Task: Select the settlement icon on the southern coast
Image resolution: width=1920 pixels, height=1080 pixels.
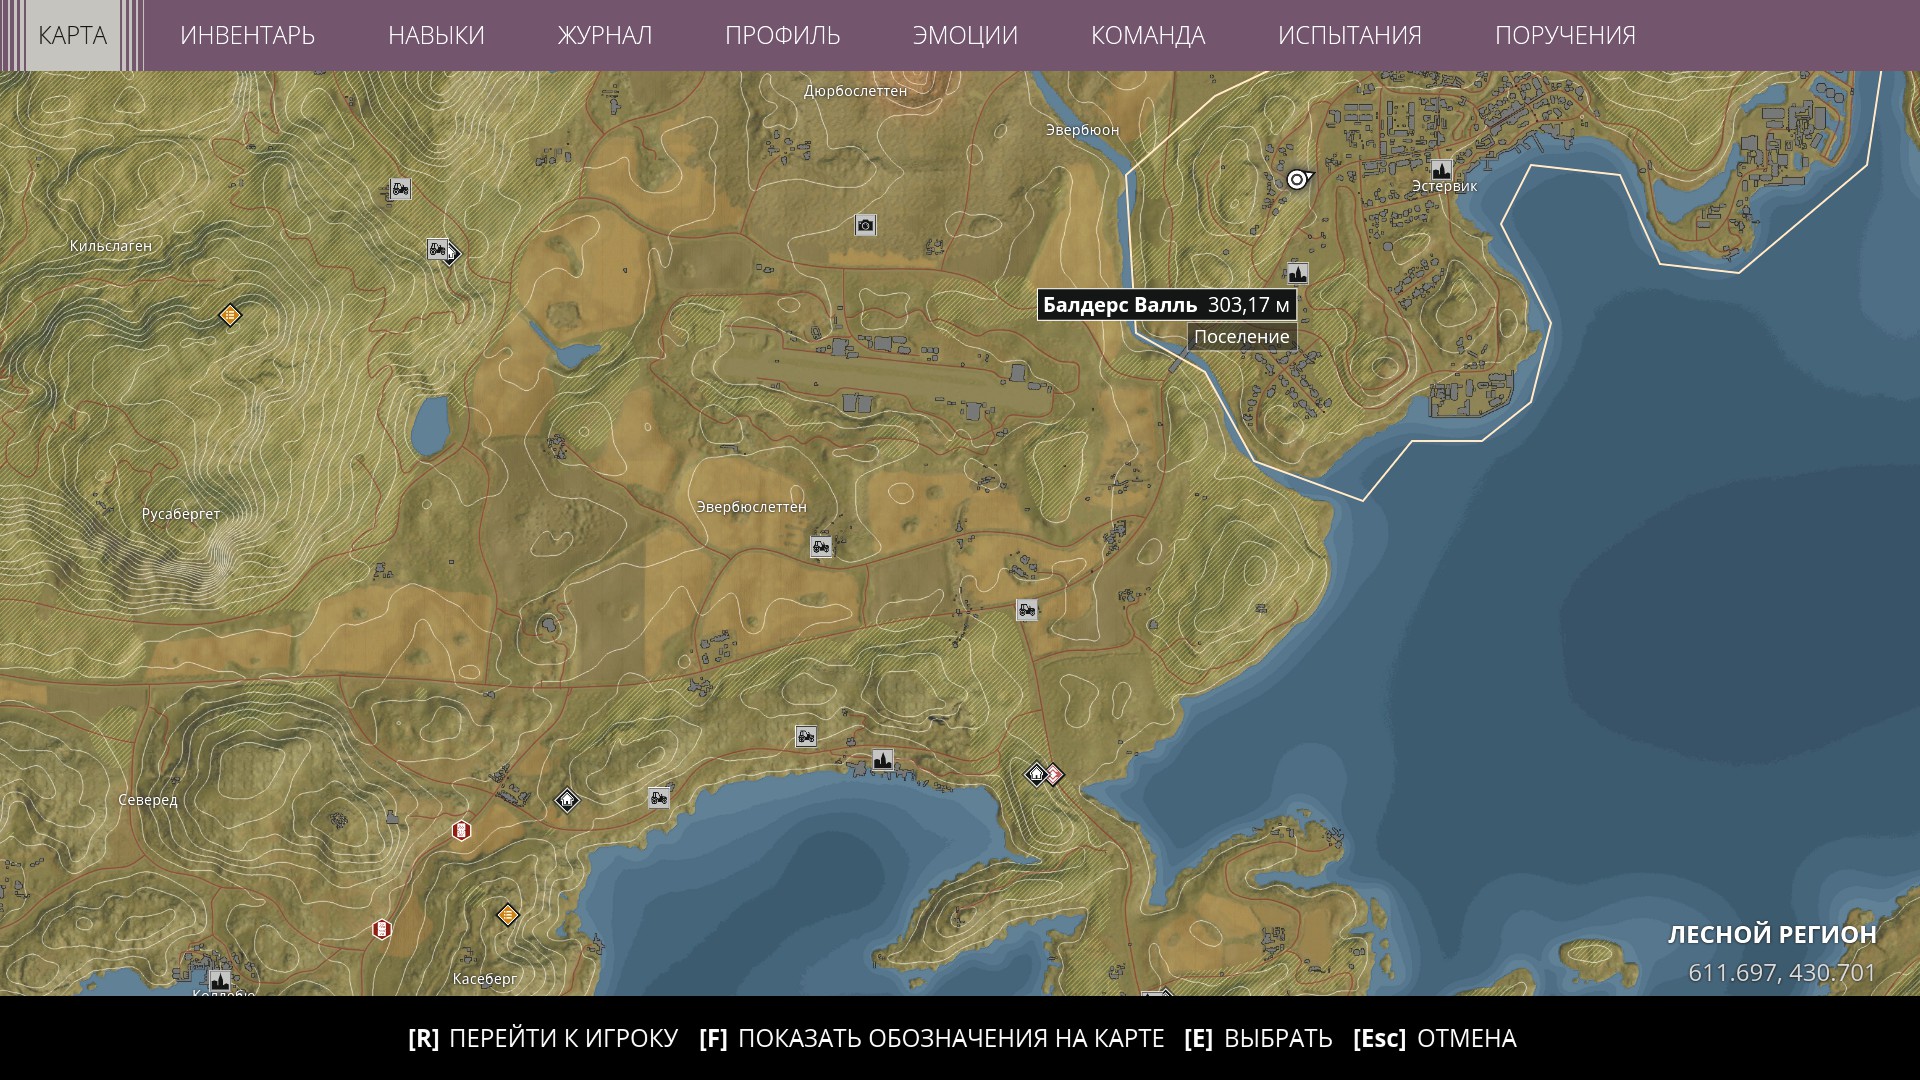Action: click(882, 760)
